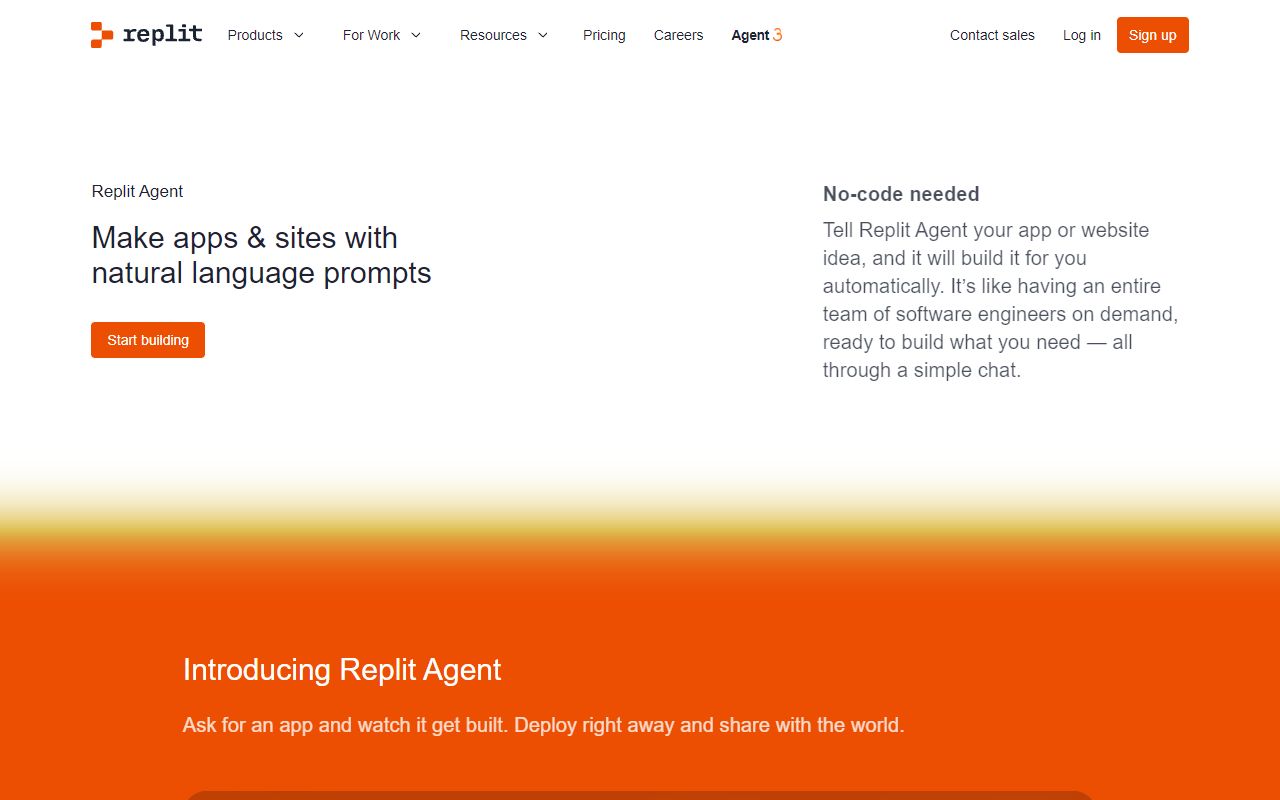1280x800 pixels.
Task: Click the No-code needed heading
Action: [x=900, y=194]
